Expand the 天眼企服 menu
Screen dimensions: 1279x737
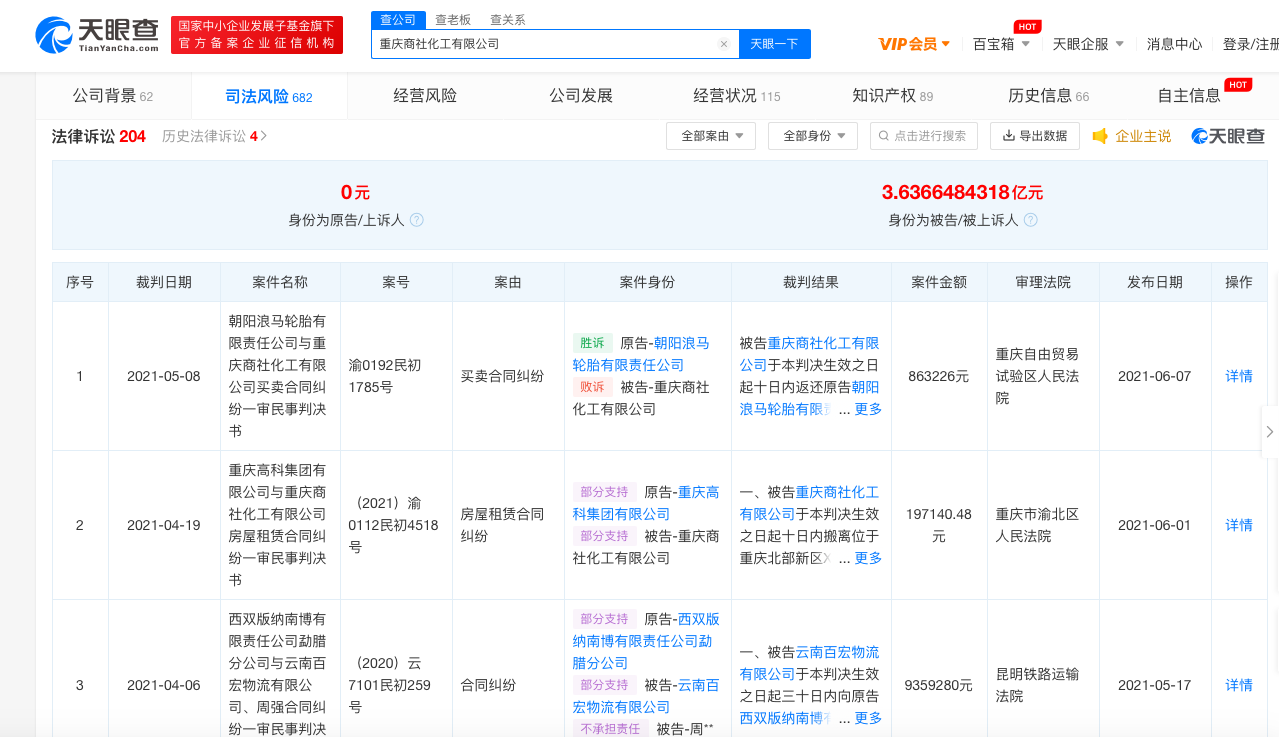click(x=1088, y=44)
